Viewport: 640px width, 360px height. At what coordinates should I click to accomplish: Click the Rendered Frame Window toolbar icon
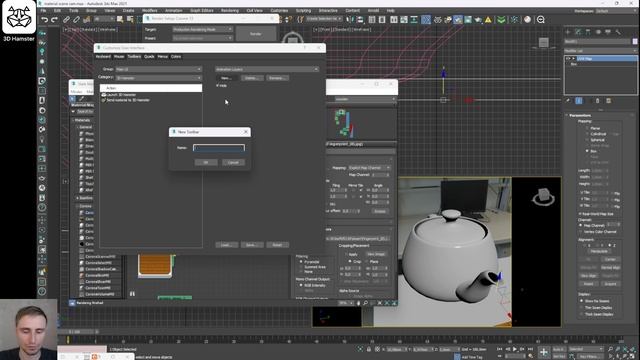(468, 19)
